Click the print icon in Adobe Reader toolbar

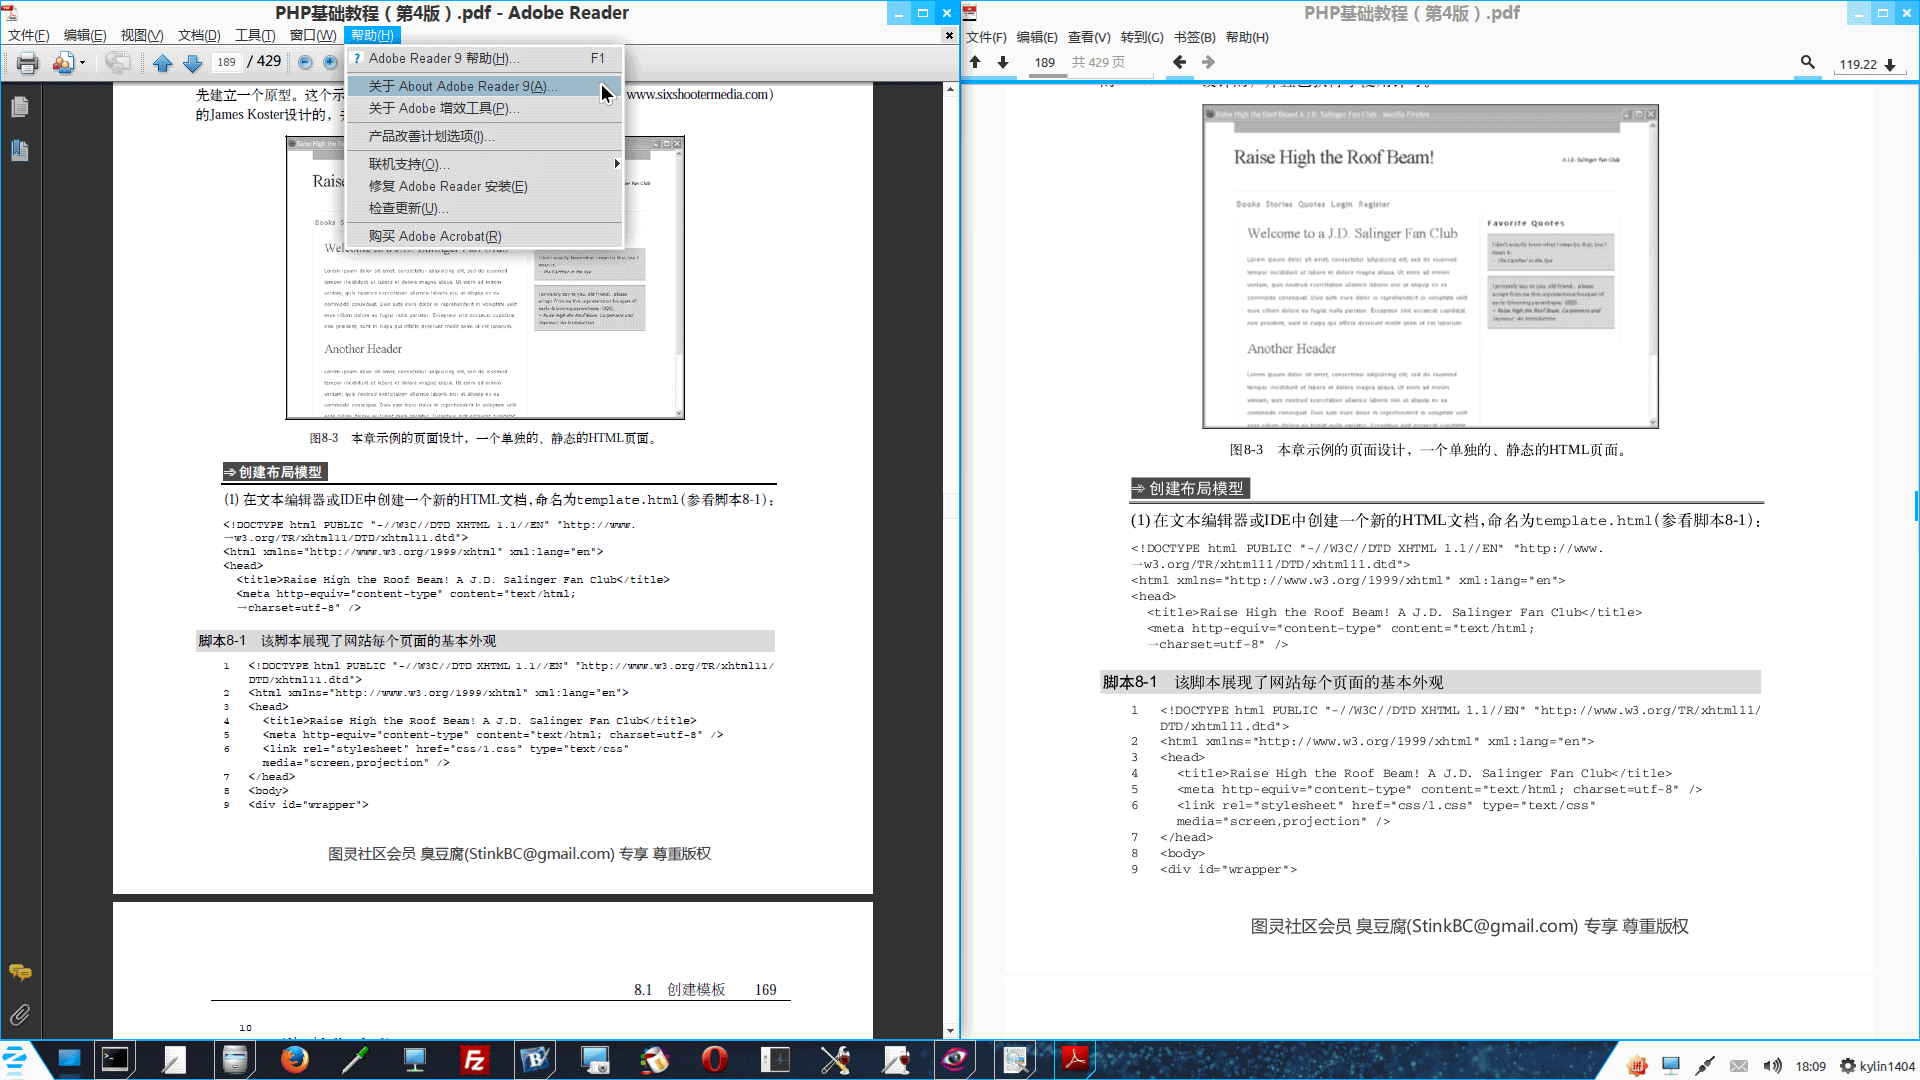click(27, 63)
